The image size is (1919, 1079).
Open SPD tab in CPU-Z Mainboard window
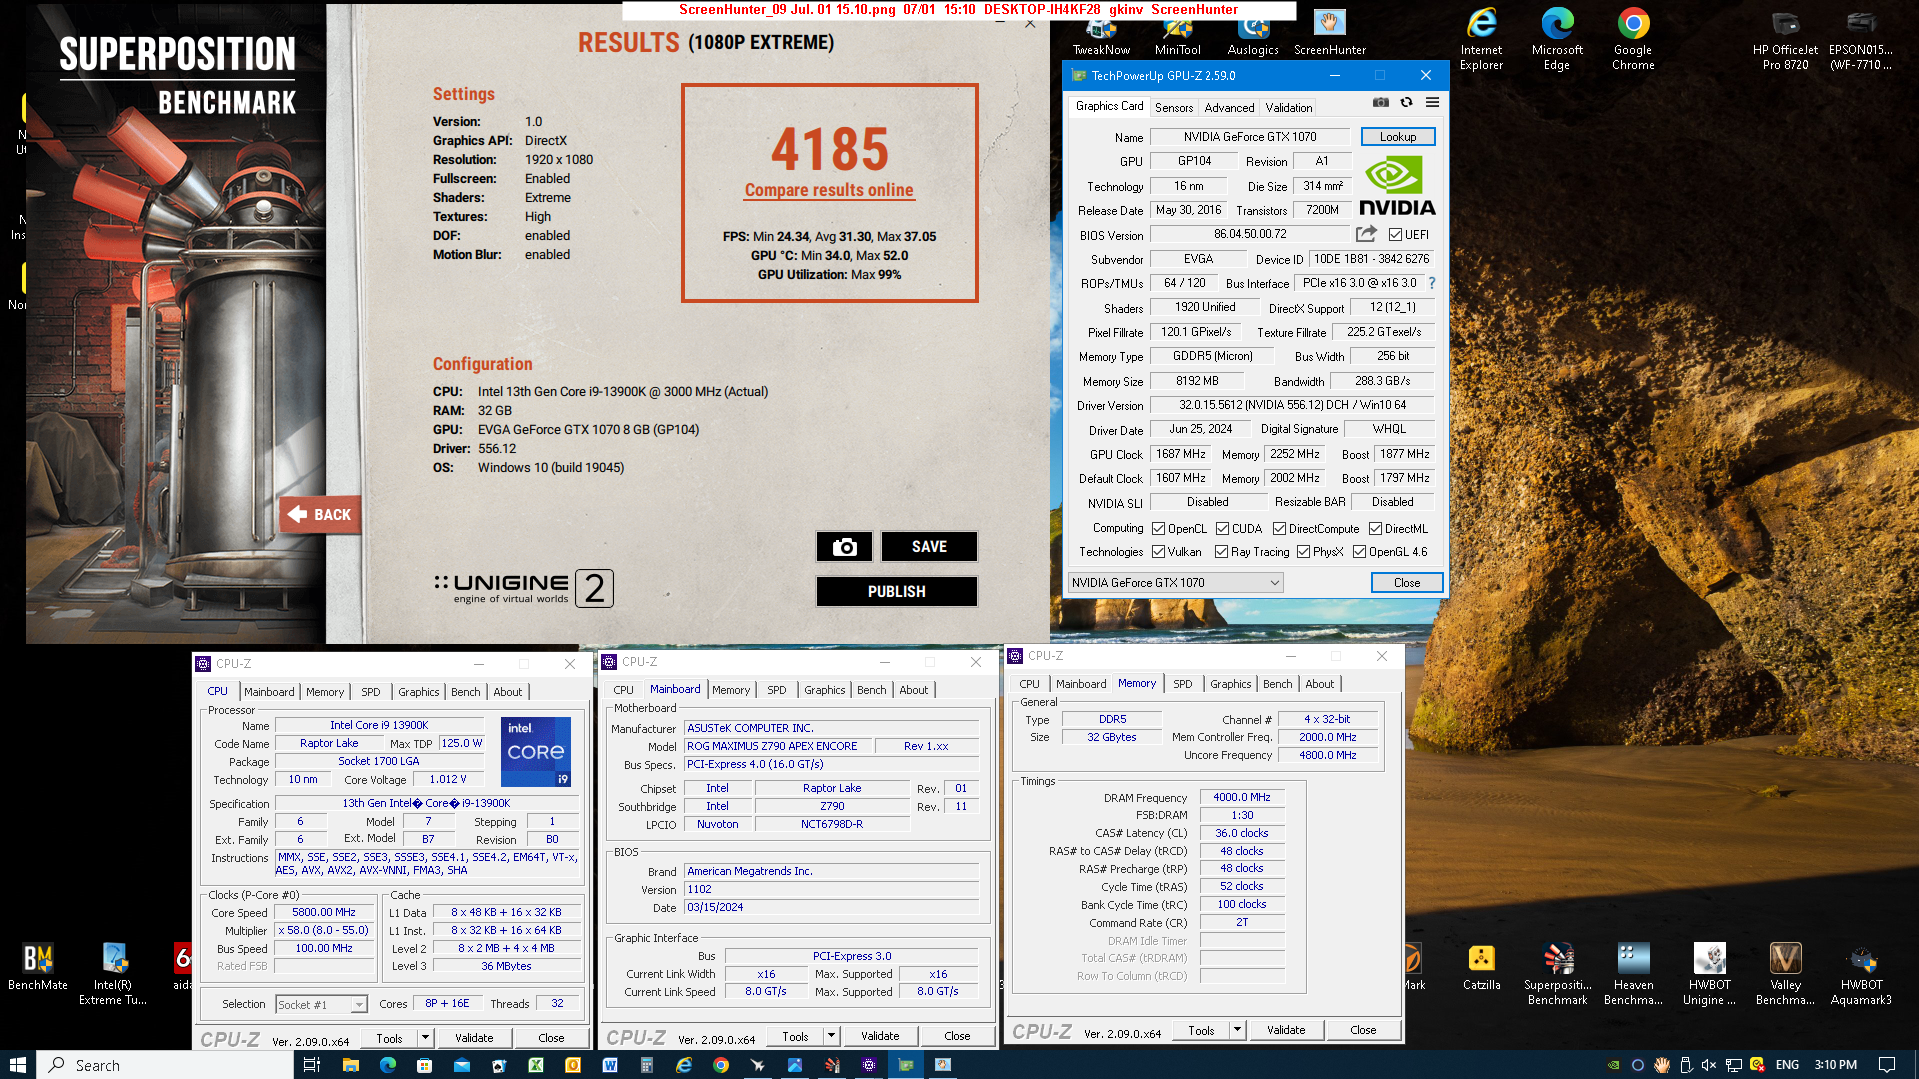coord(776,690)
